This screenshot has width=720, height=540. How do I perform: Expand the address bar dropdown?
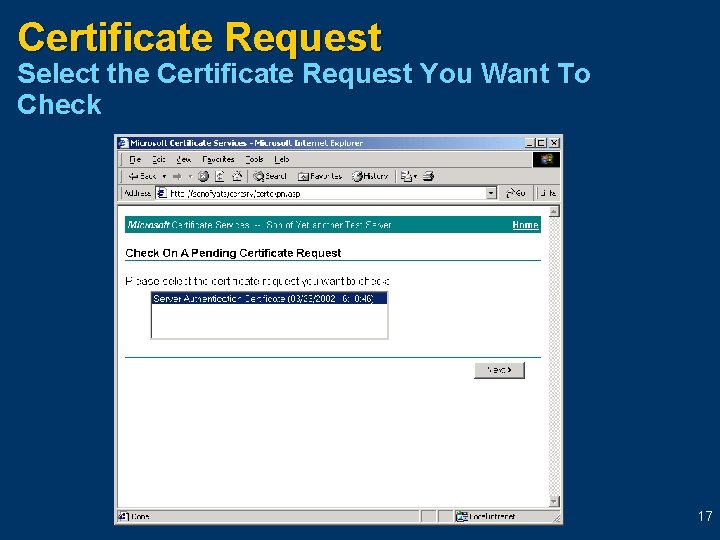coord(491,193)
